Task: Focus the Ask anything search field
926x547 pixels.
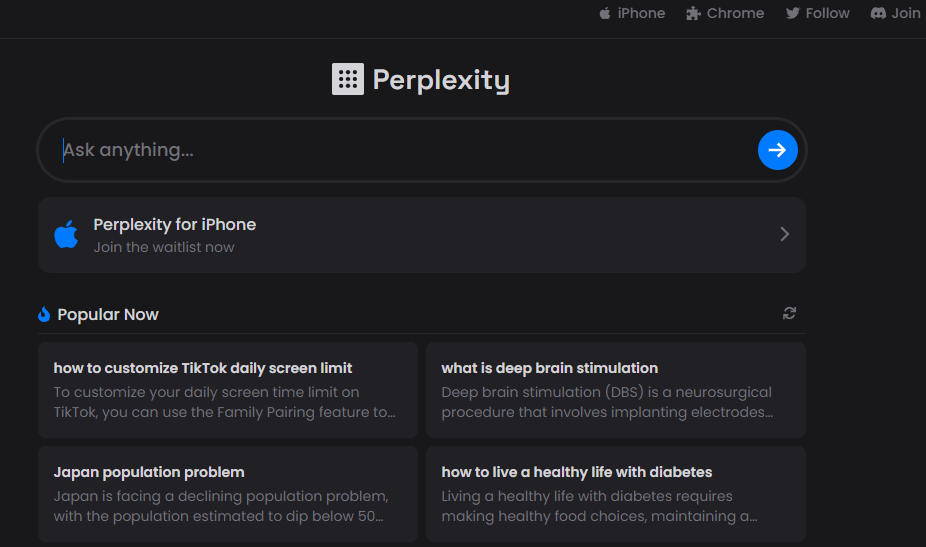Action: point(407,150)
